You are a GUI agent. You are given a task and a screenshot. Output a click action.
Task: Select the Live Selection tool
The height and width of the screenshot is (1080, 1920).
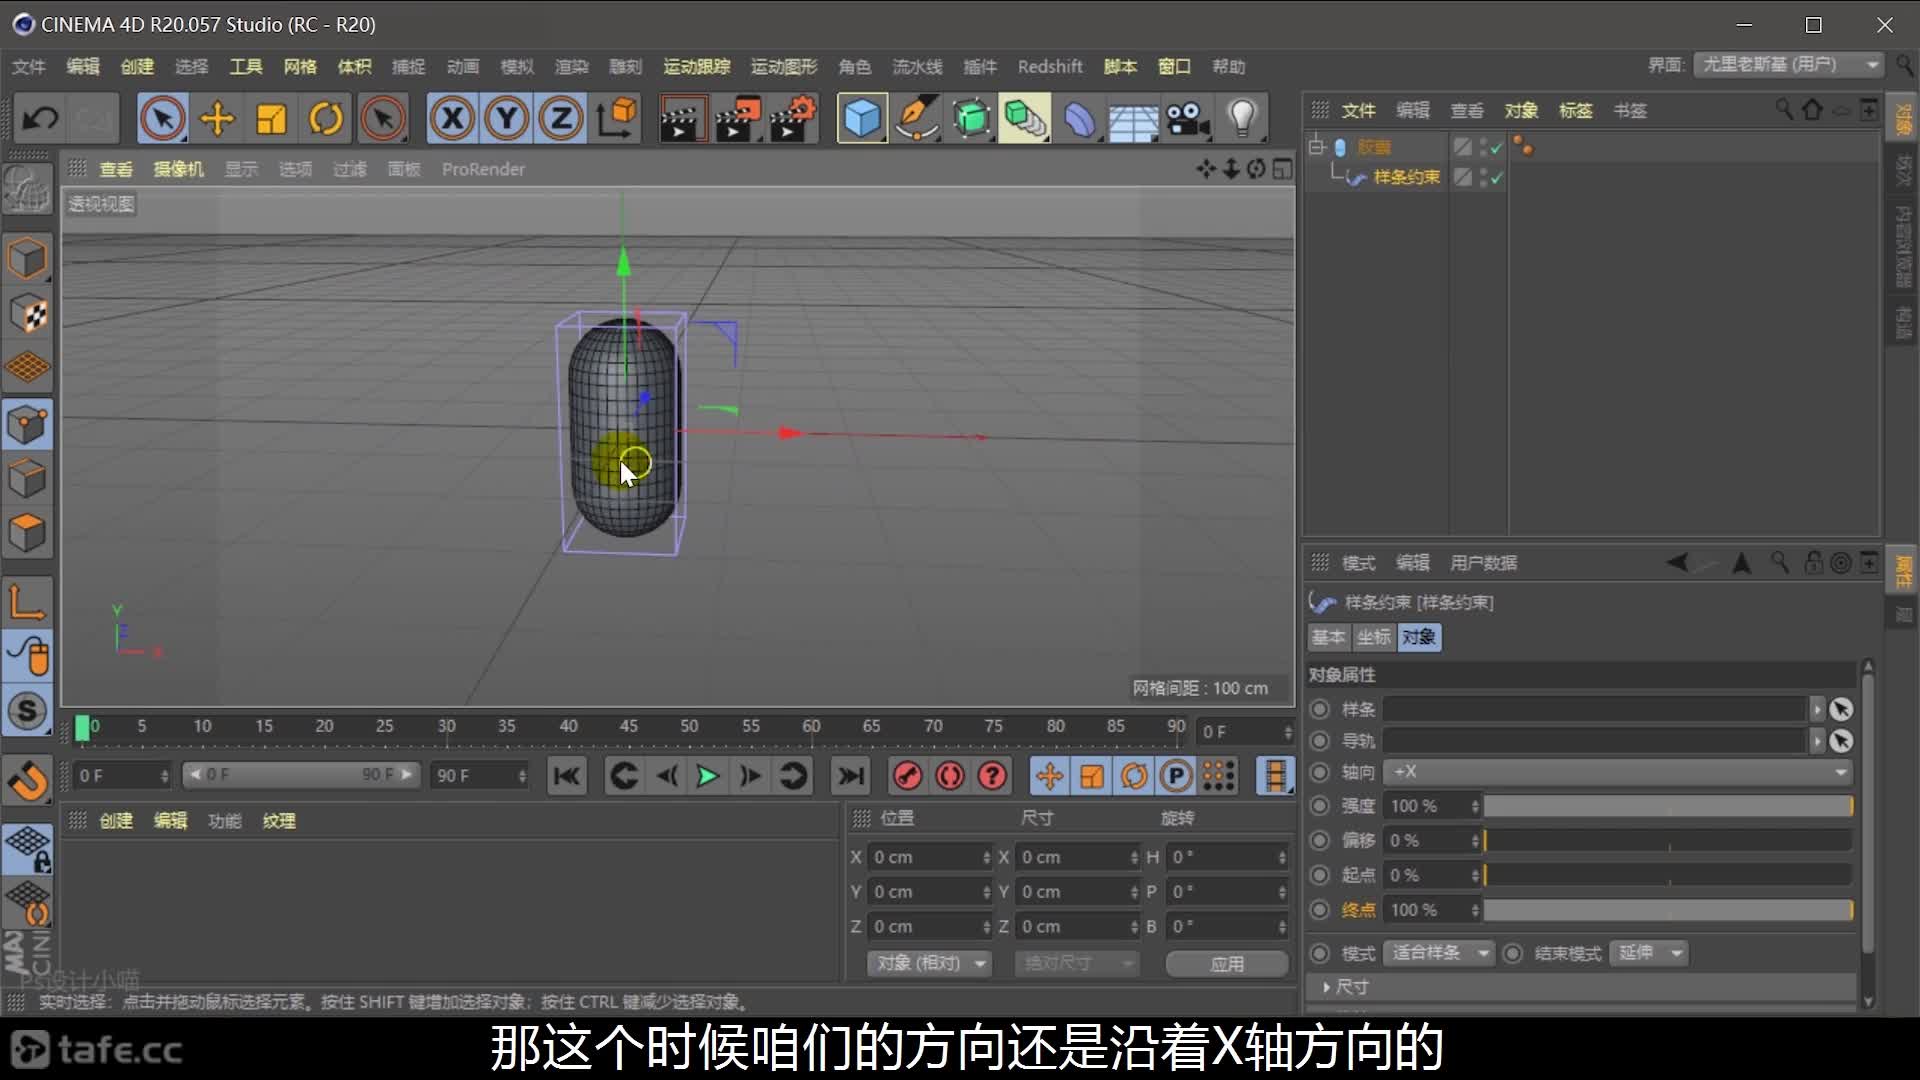click(162, 119)
